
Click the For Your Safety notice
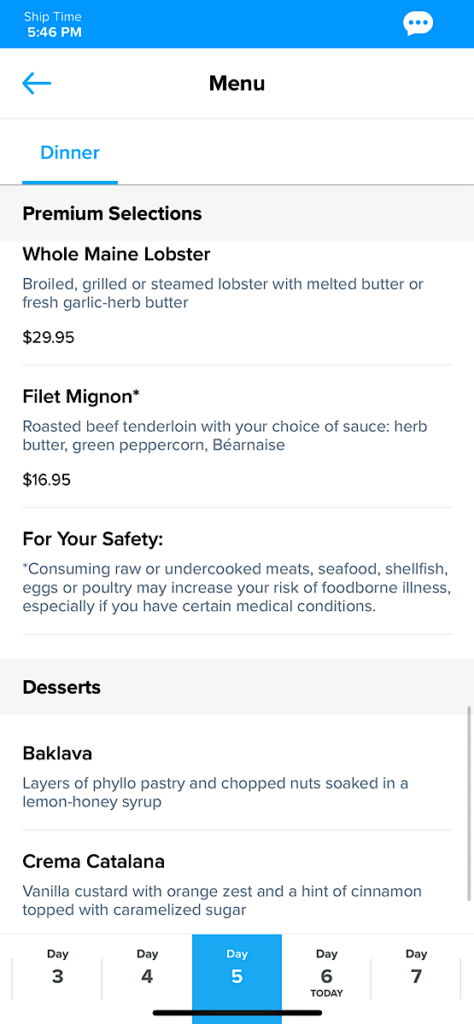pyautogui.click(x=237, y=571)
